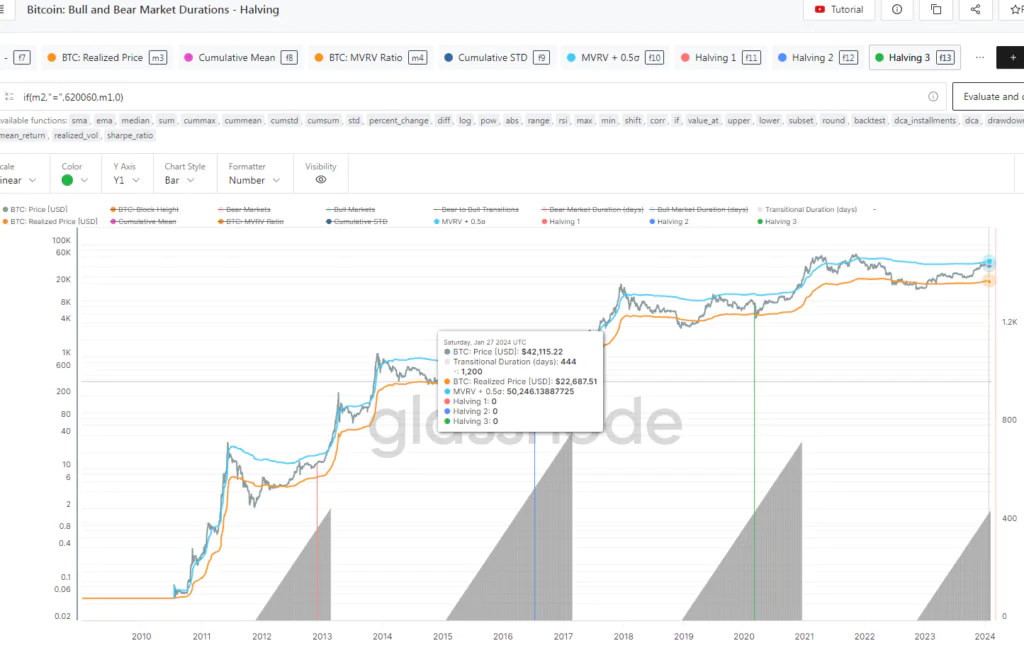Toggle Halving 1 legend series

(560, 221)
